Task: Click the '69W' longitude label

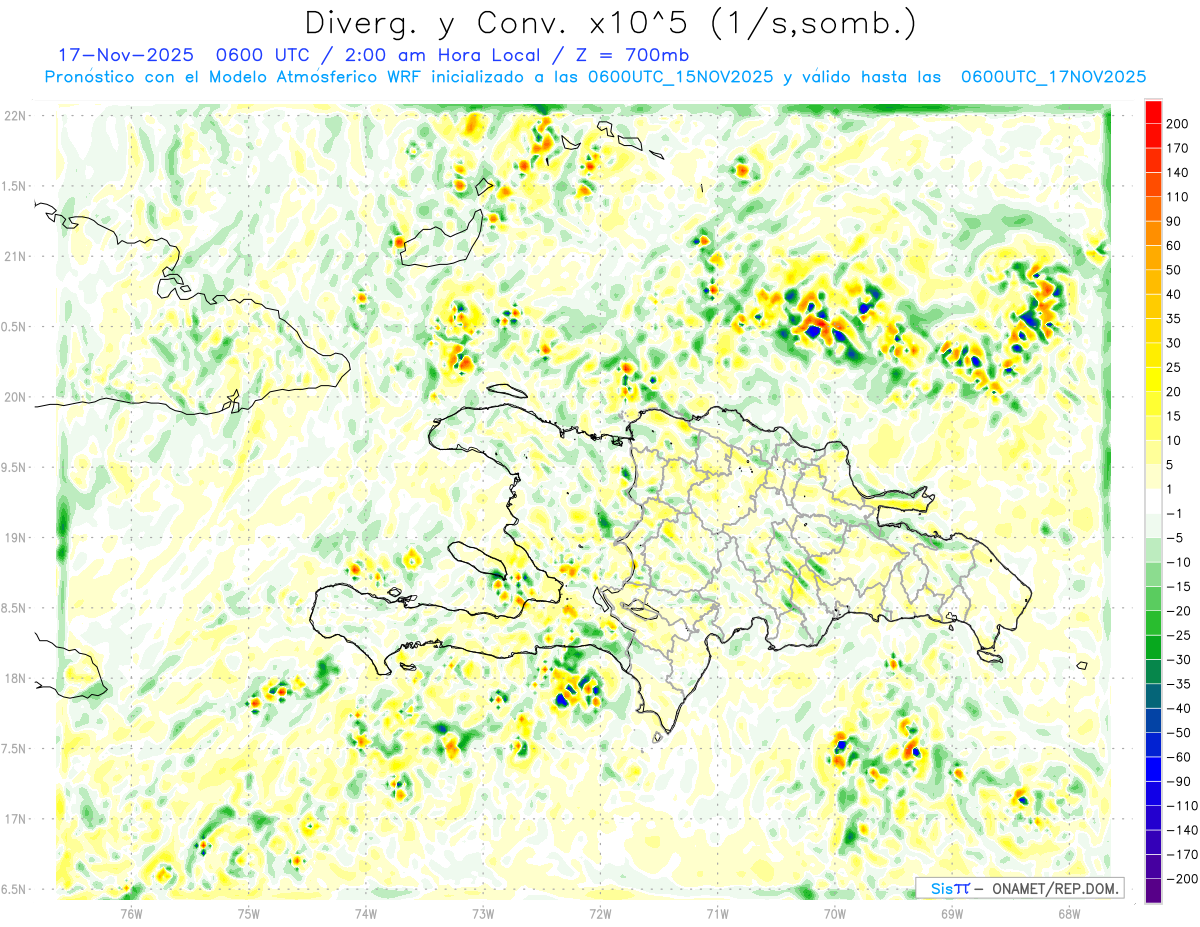Action: pyautogui.click(x=952, y=913)
